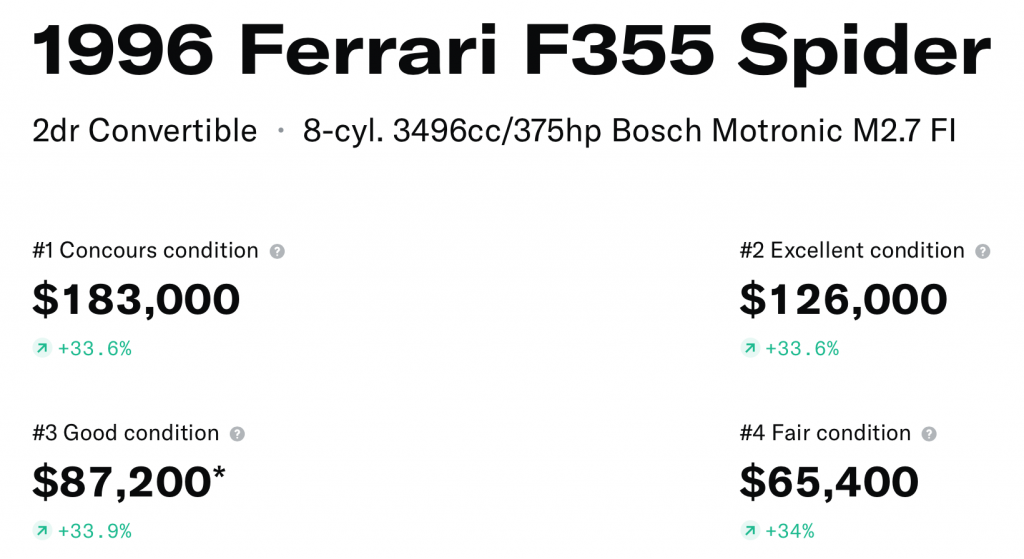
Task: Click the 8-cyl. 3496cc/375hp engine description
Action: tap(629, 131)
